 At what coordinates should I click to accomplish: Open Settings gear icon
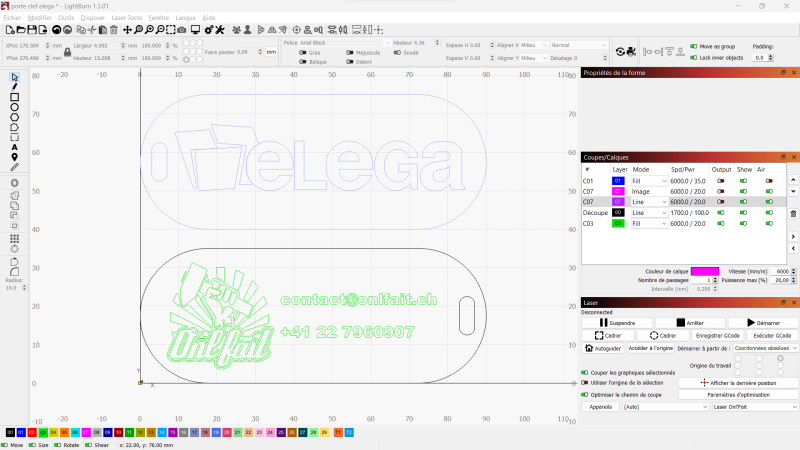point(209,30)
